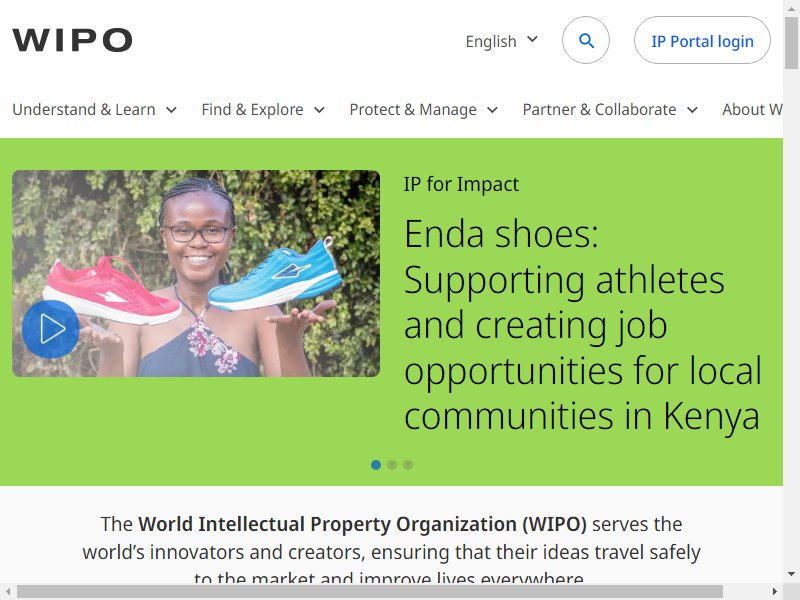Click the WIPO logo
The width and height of the screenshot is (800, 600).
(x=72, y=41)
